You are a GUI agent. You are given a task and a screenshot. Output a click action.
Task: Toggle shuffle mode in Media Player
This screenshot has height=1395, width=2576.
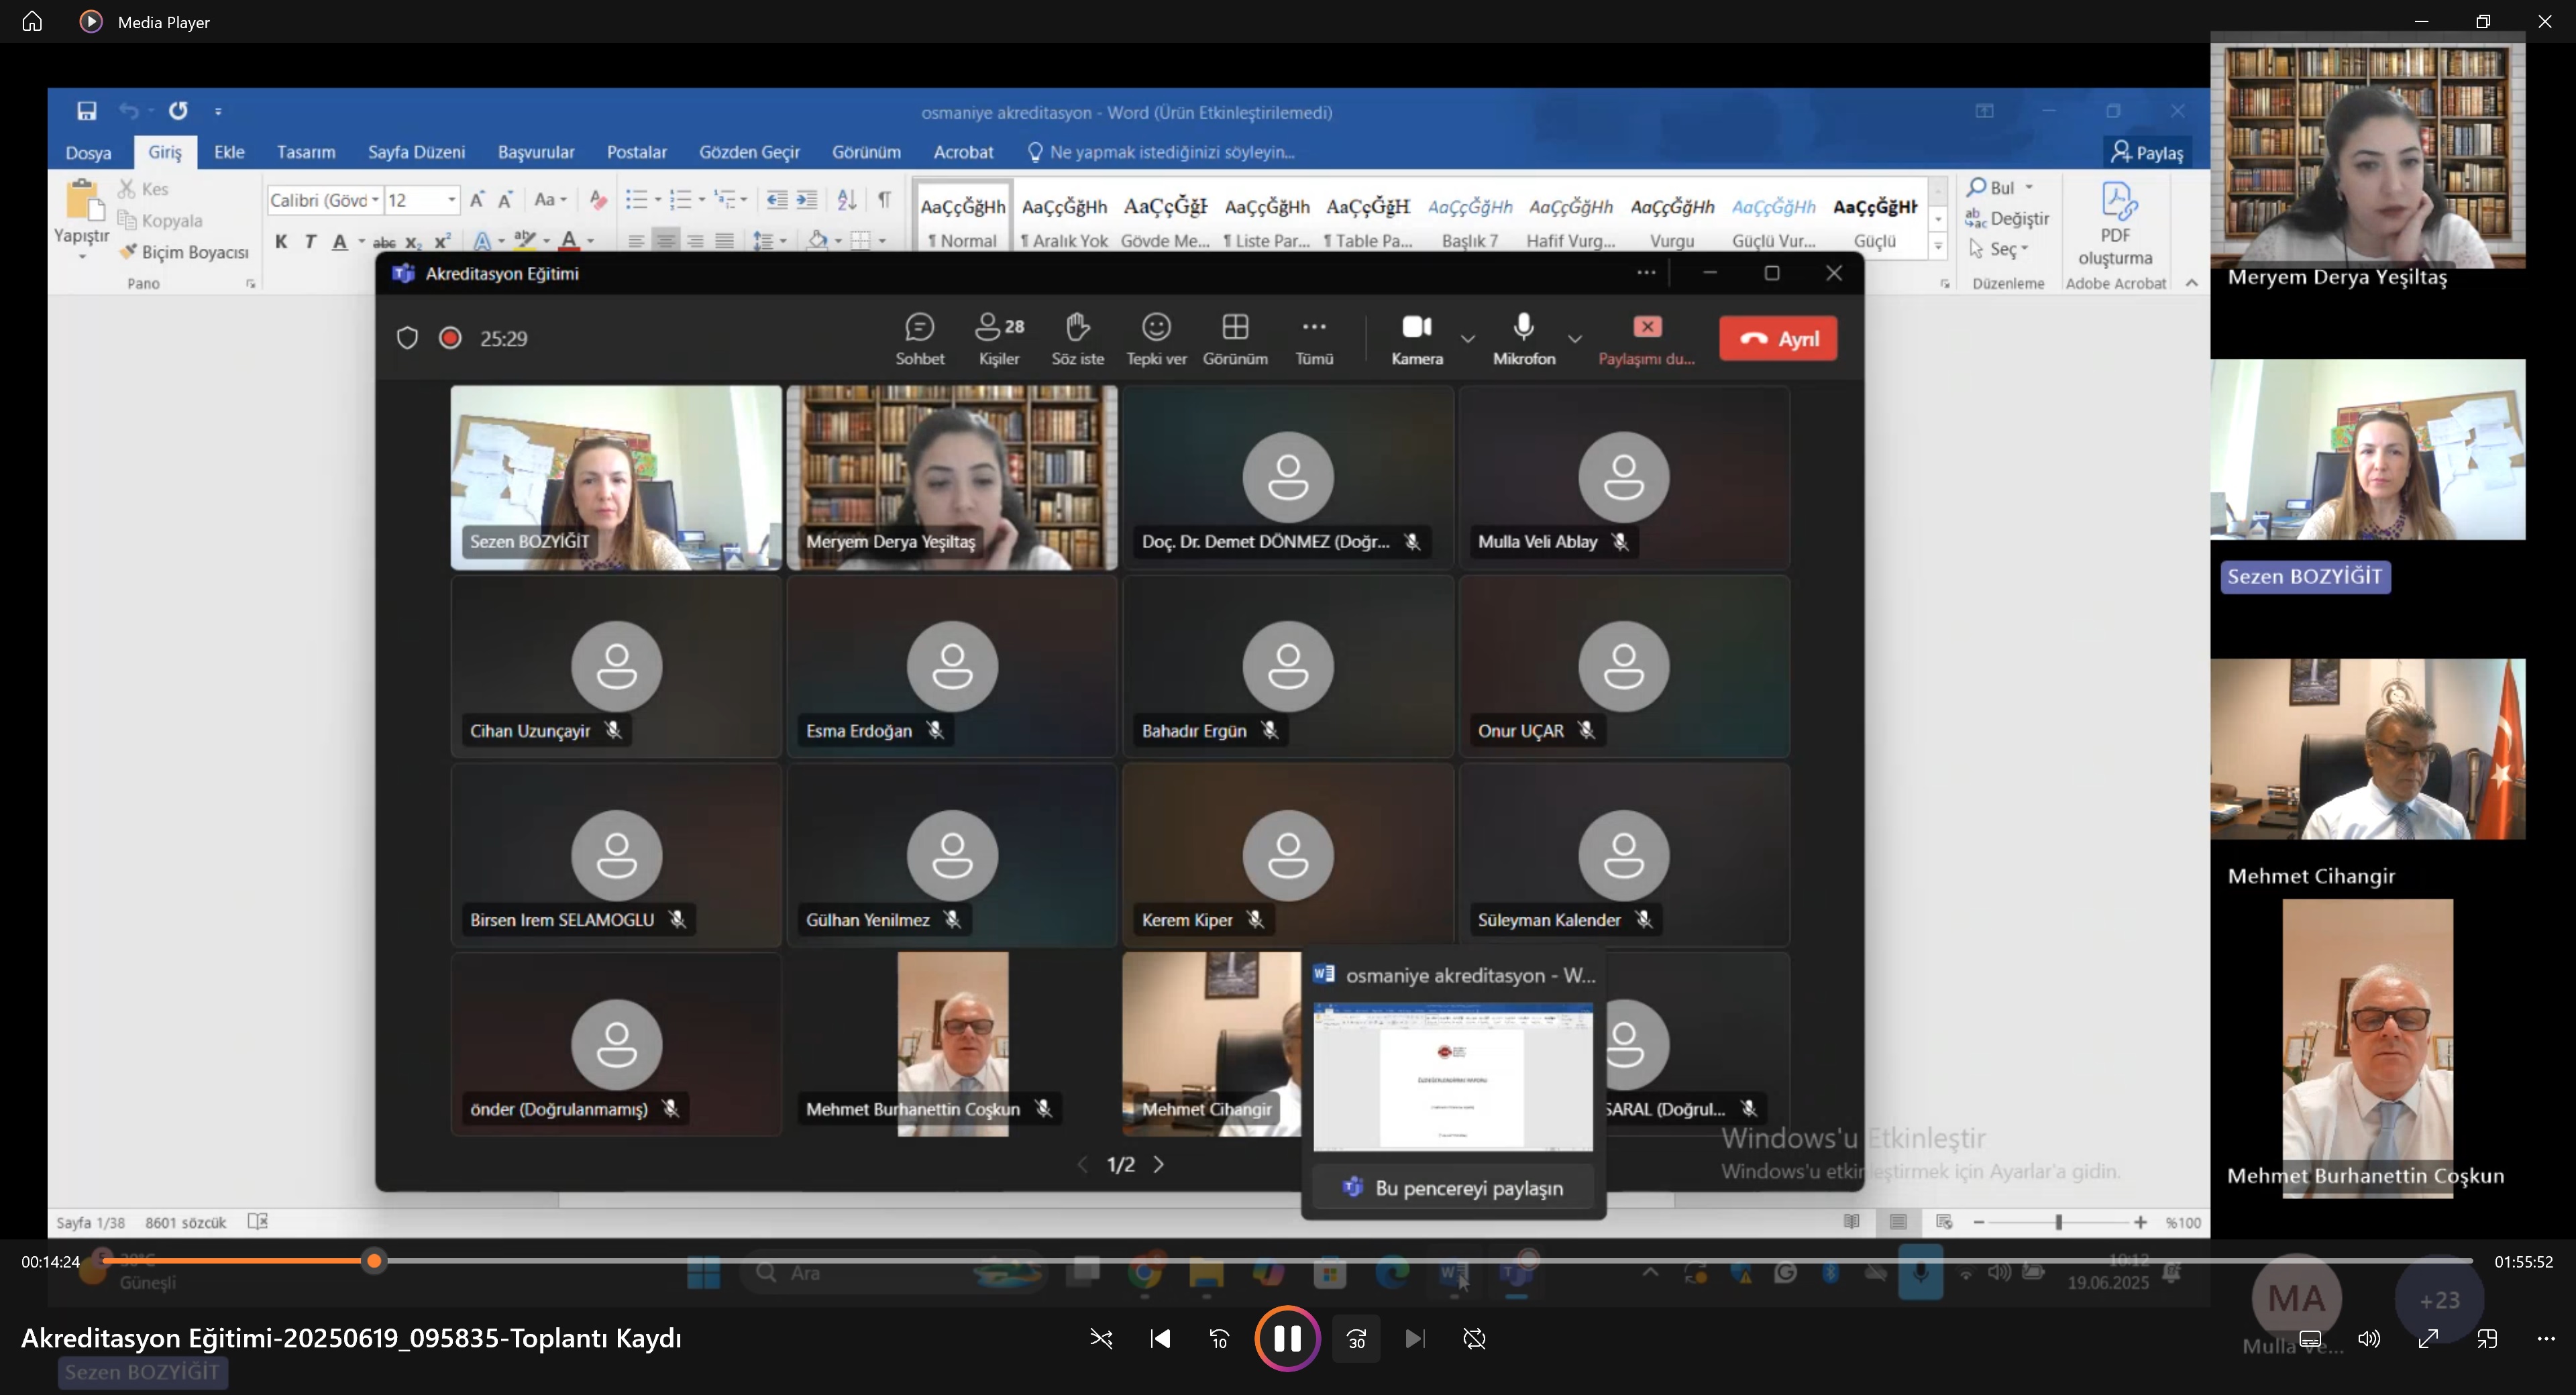[x=1101, y=1338]
